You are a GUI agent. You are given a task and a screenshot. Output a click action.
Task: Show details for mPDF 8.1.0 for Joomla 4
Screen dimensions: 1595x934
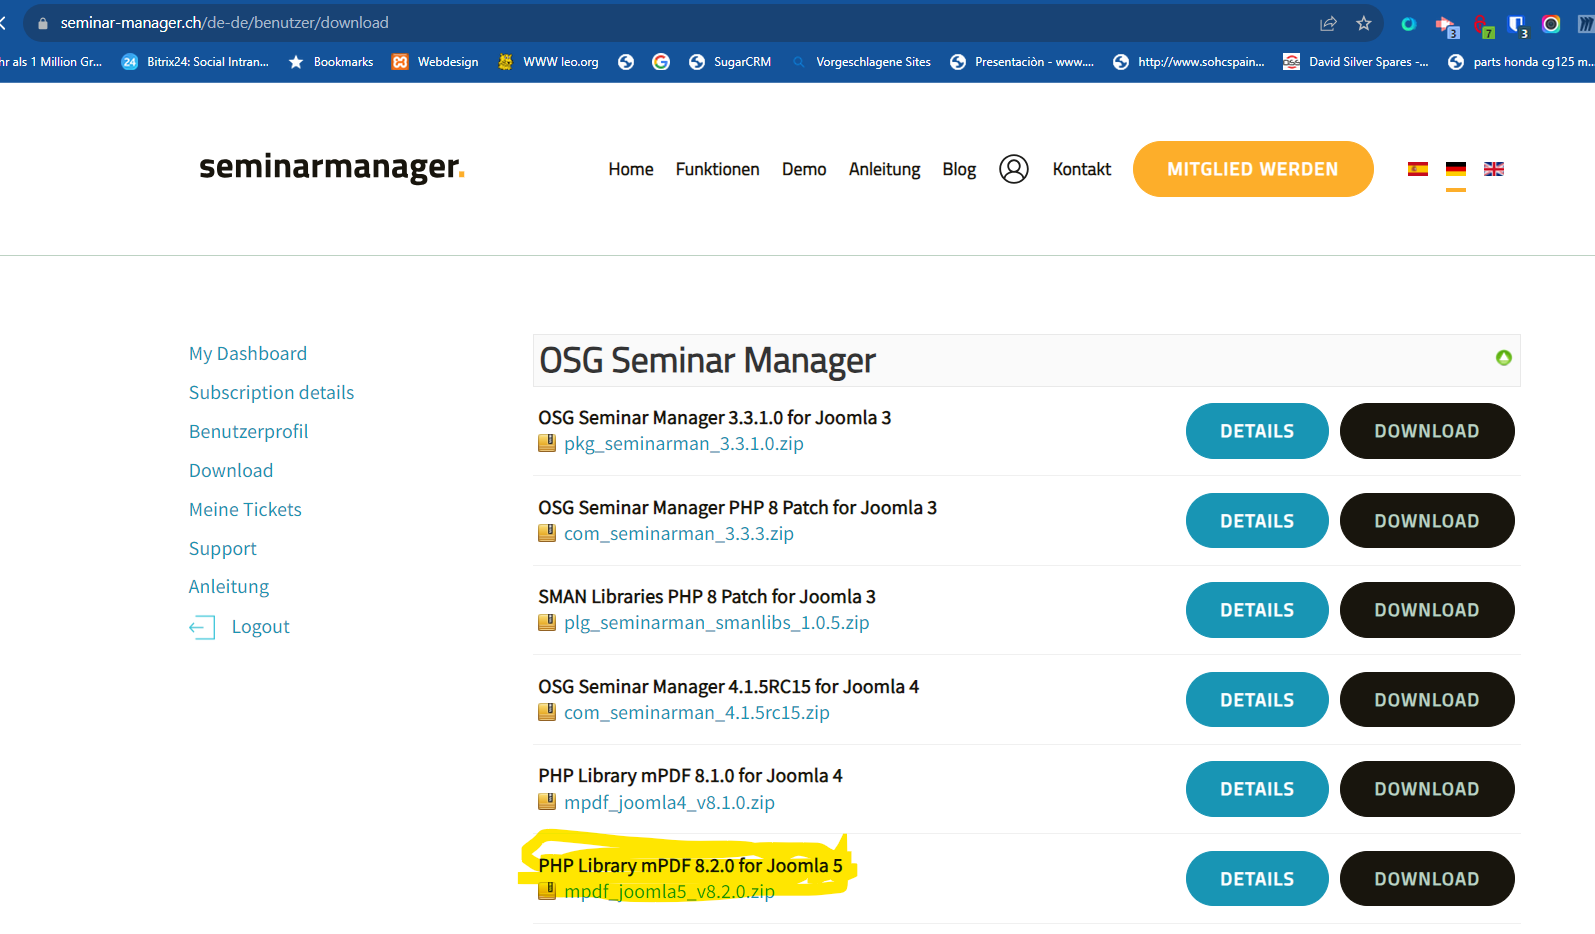1257,789
